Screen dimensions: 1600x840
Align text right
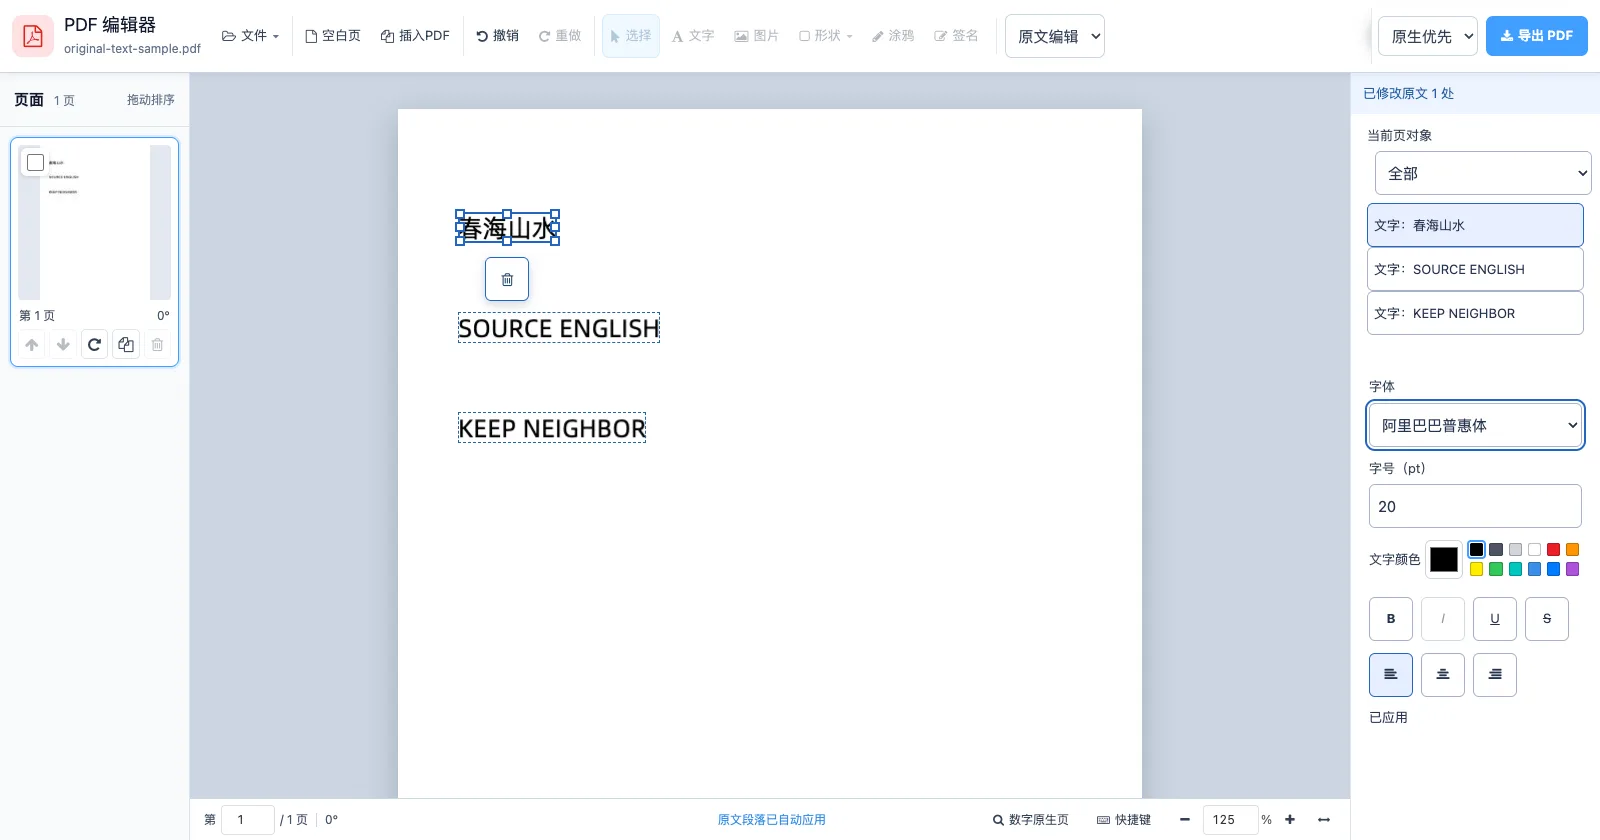click(1495, 675)
